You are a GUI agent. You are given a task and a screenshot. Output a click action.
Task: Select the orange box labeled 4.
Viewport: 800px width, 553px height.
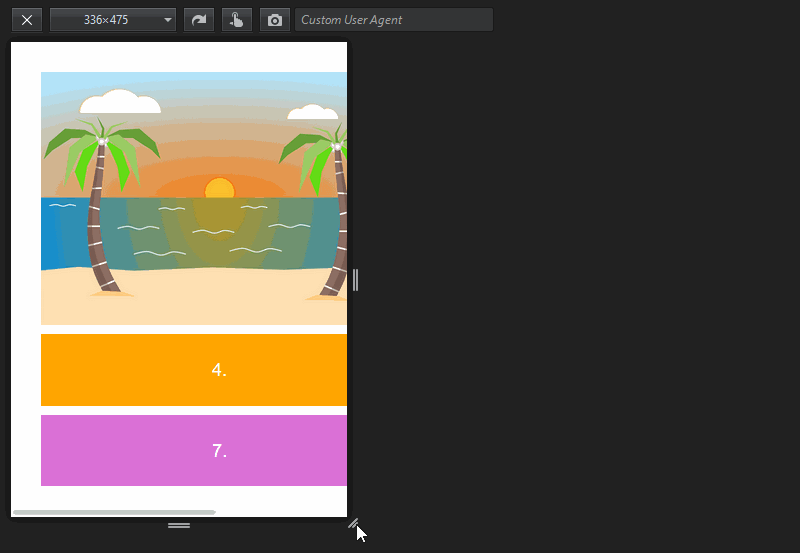tap(194, 370)
